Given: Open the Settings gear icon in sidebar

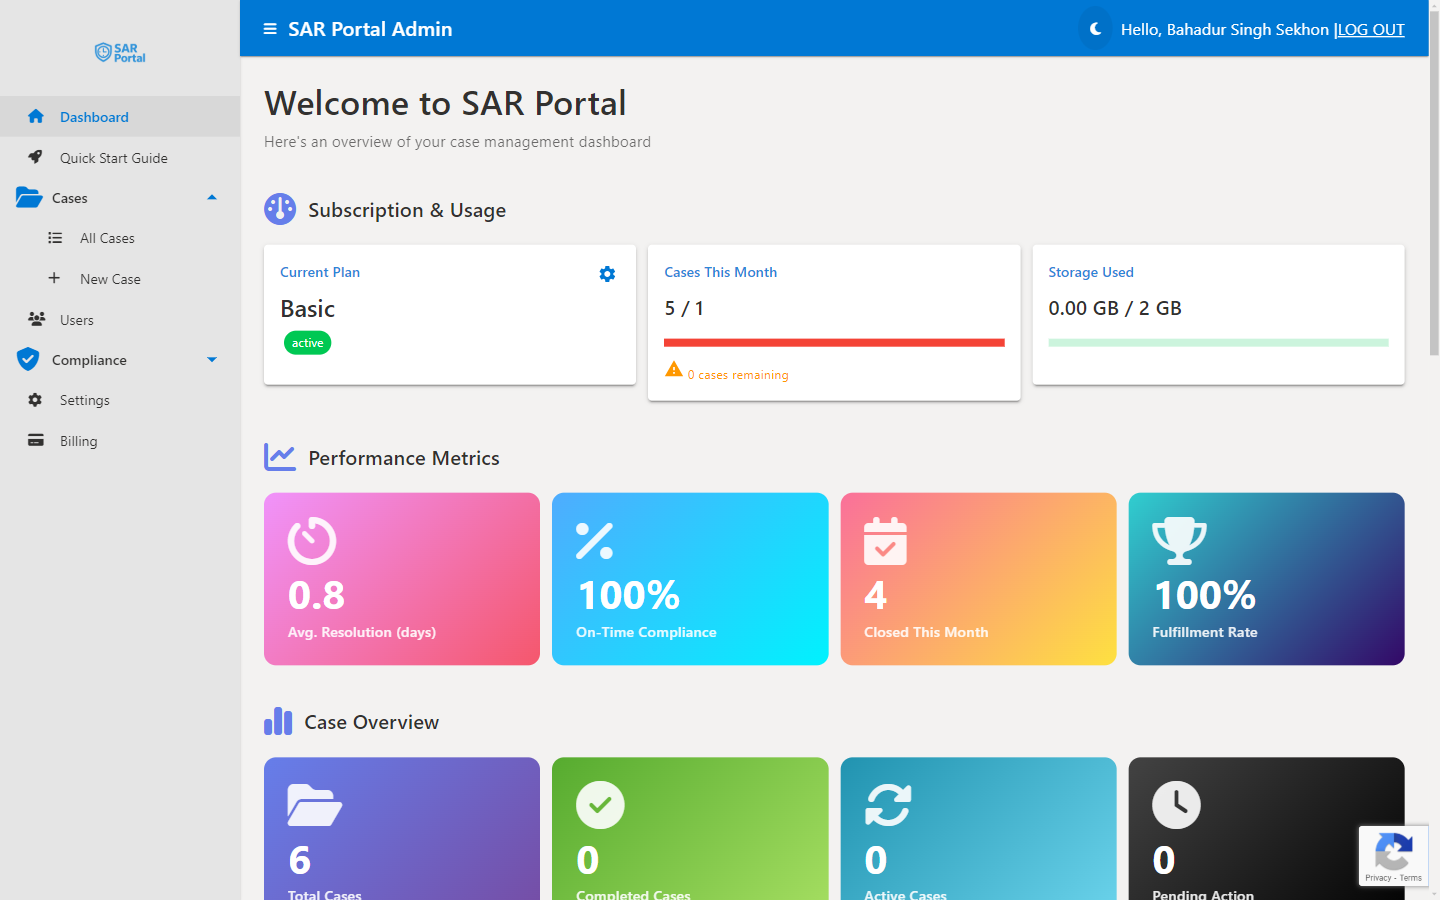Looking at the screenshot, I should pos(34,399).
